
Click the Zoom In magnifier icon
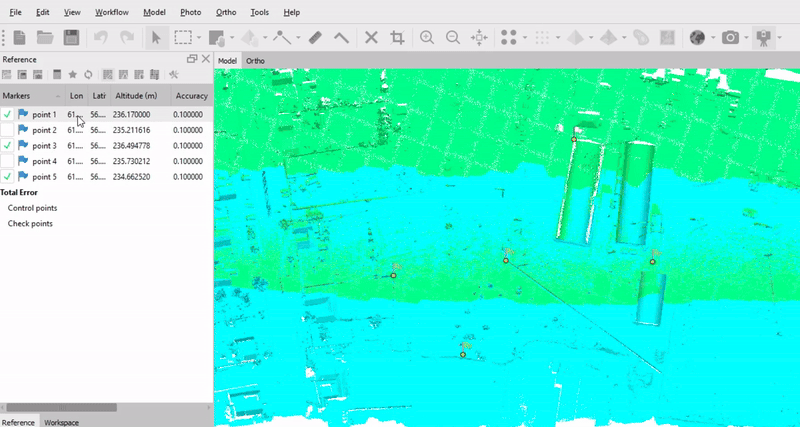(x=427, y=37)
